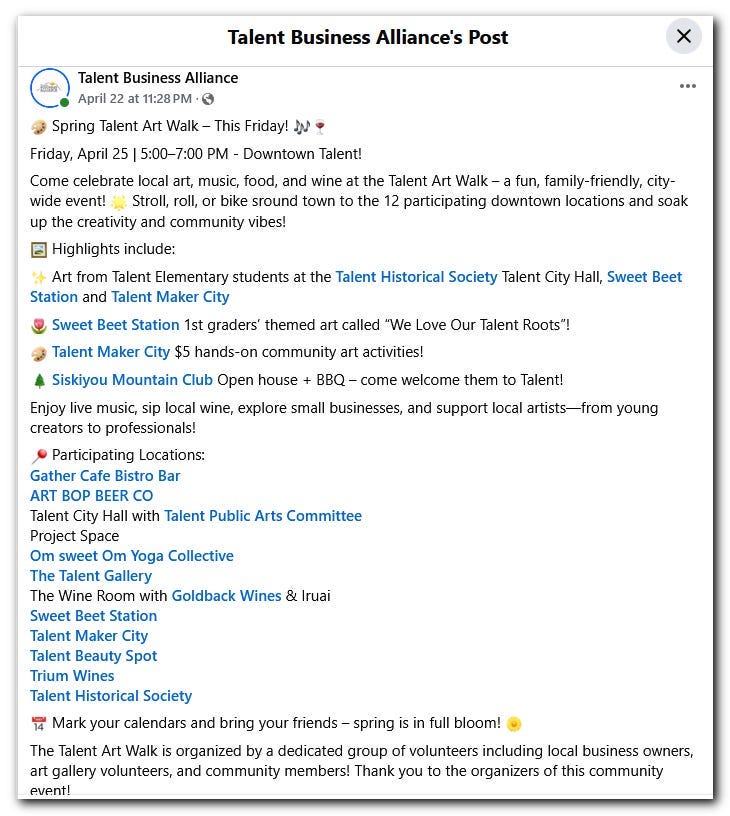Click the sparkles emoji before 'Art from Talent Elementary'
The image size is (730, 816).
click(x=39, y=277)
